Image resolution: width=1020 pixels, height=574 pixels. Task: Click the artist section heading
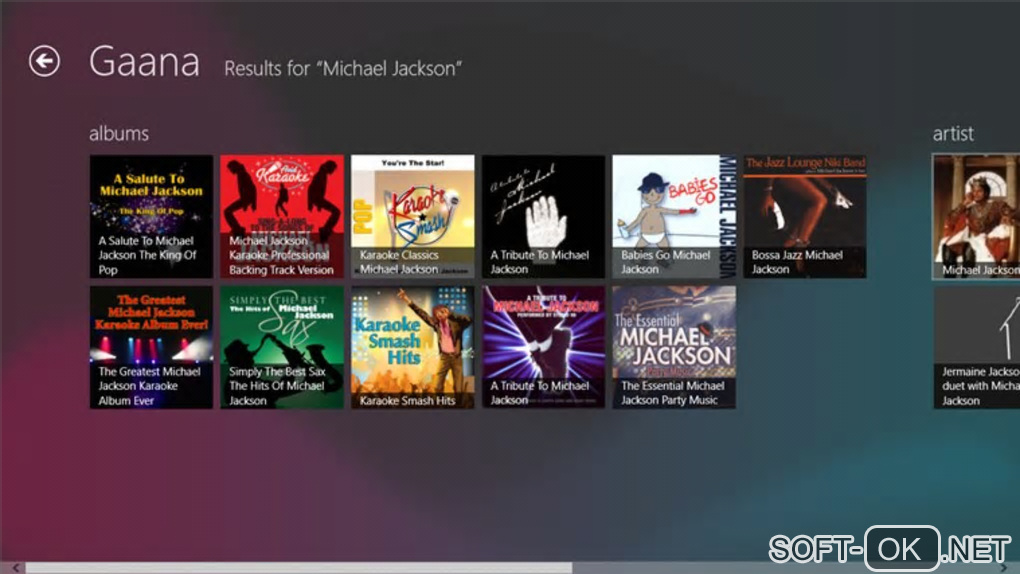953,133
